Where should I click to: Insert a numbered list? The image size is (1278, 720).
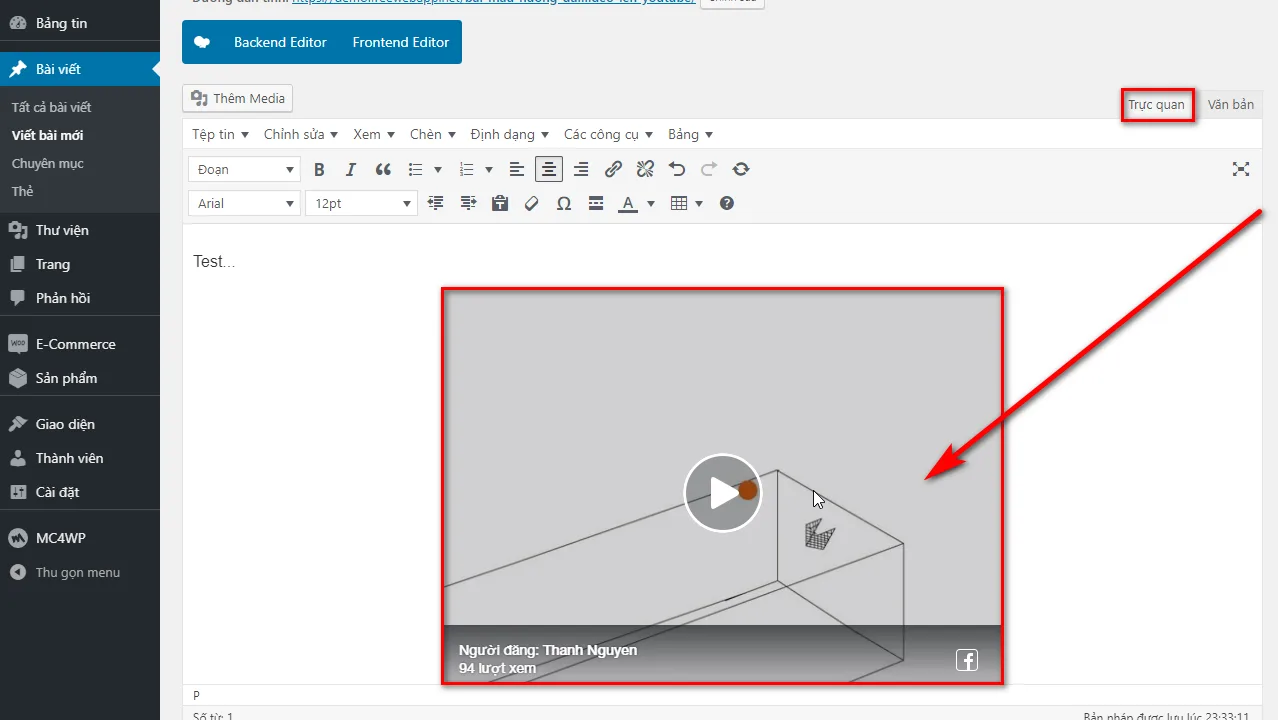(x=466, y=170)
